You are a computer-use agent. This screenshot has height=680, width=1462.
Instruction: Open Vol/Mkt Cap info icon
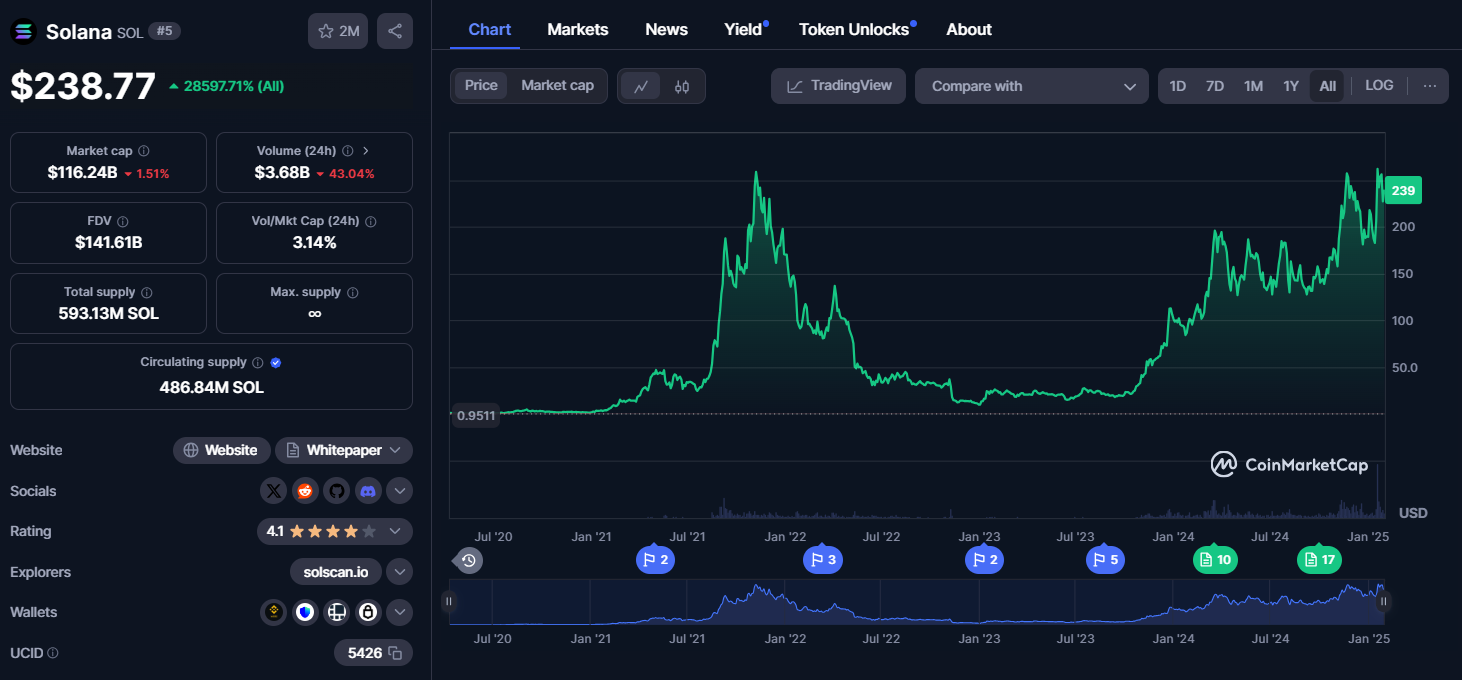pos(371,221)
